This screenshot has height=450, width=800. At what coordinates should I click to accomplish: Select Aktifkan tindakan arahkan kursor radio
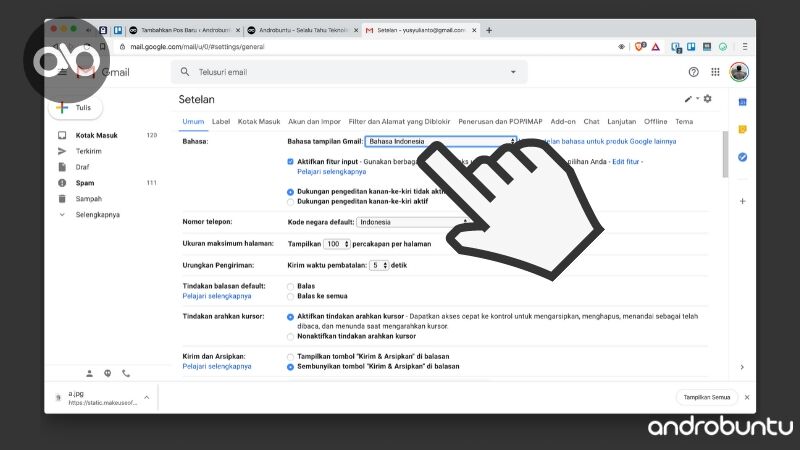click(290, 316)
